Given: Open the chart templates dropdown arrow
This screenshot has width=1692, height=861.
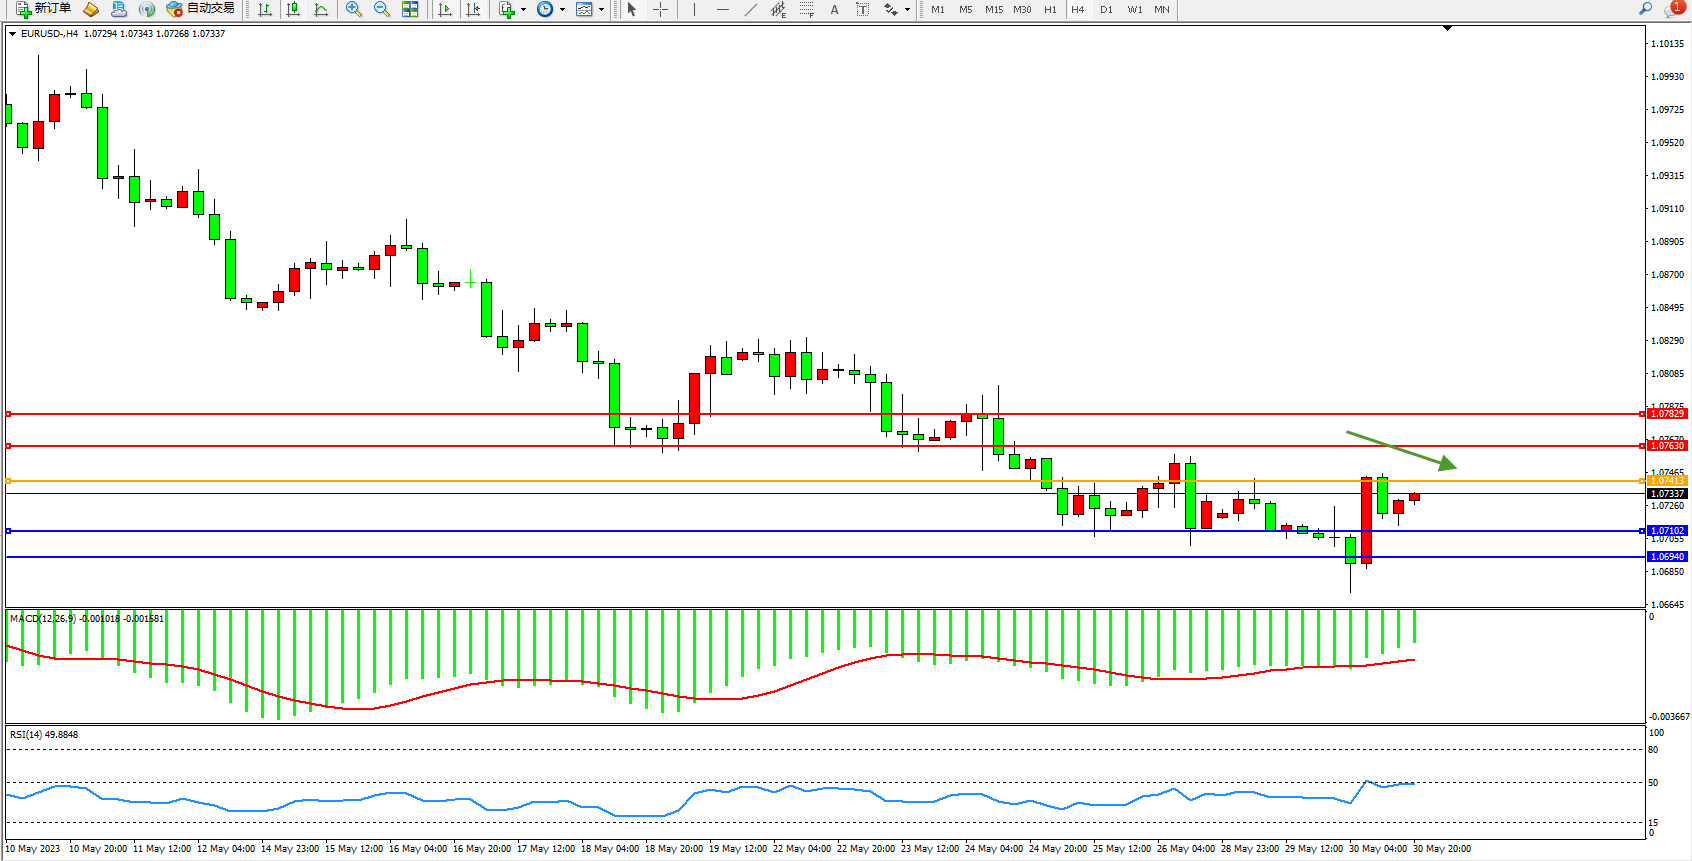Looking at the screenshot, I should [x=601, y=10].
